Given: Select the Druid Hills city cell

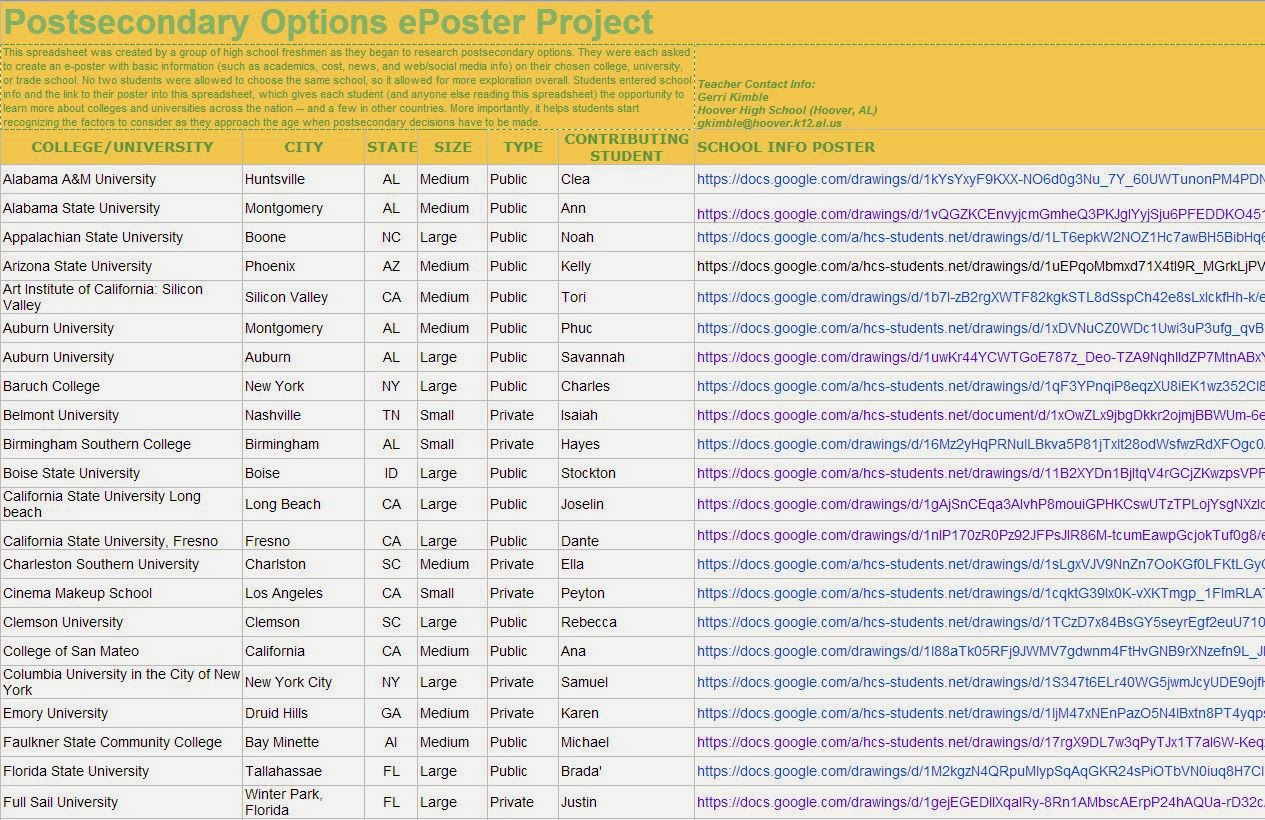Looking at the screenshot, I should click(304, 713).
